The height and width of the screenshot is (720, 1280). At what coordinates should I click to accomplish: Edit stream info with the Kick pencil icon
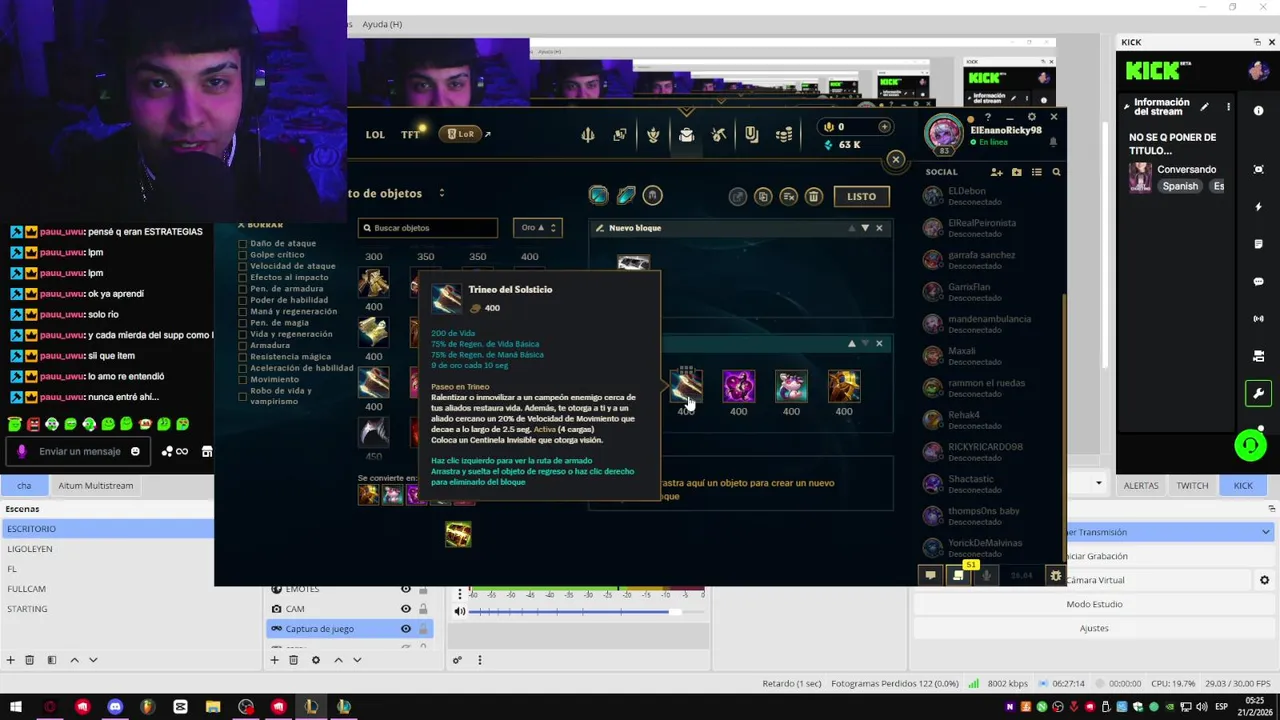click(x=1204, y=107)
